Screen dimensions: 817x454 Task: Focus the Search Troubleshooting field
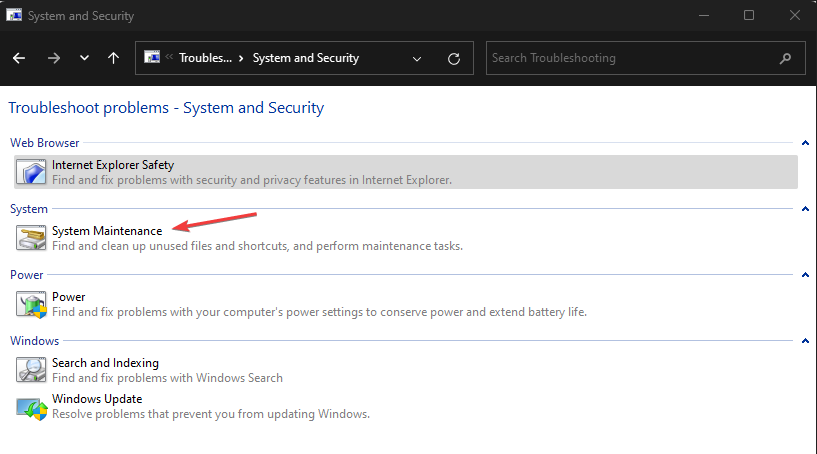tap(646, 58)
